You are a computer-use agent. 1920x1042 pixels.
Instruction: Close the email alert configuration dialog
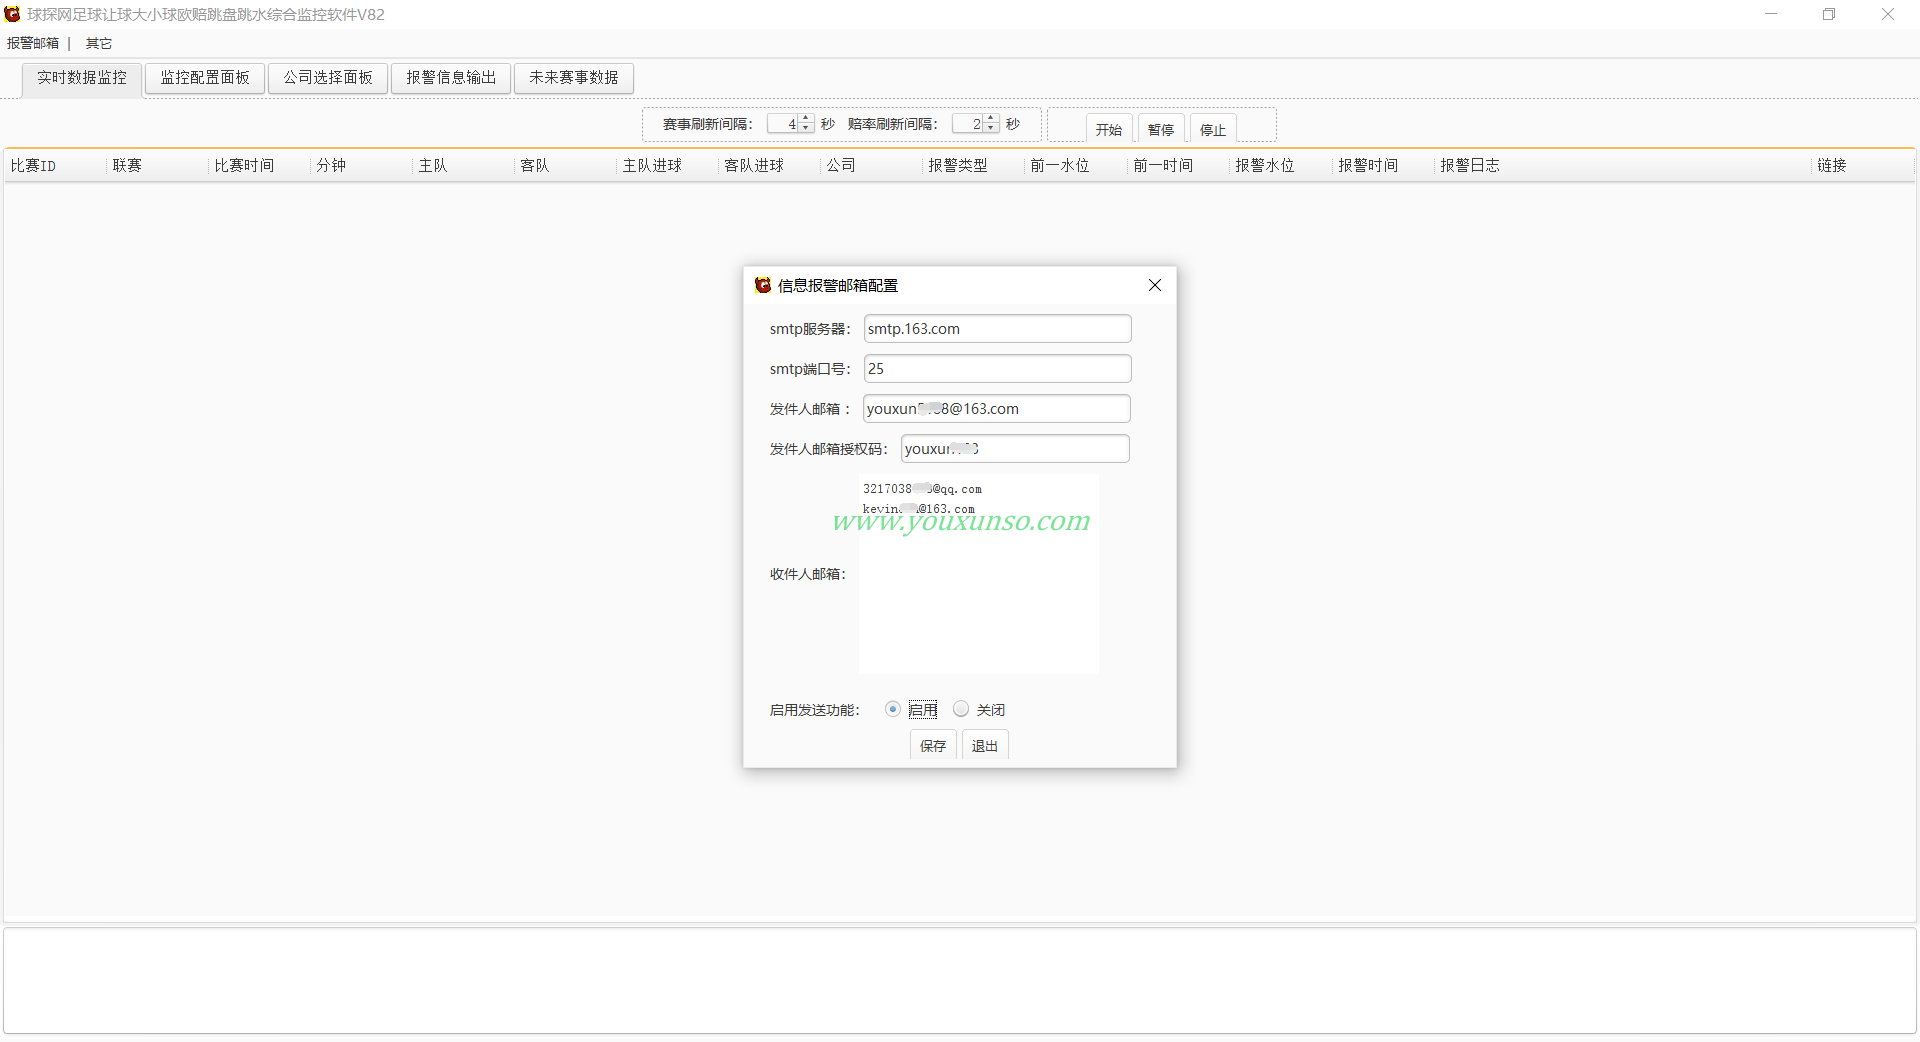coord(1155,285)
